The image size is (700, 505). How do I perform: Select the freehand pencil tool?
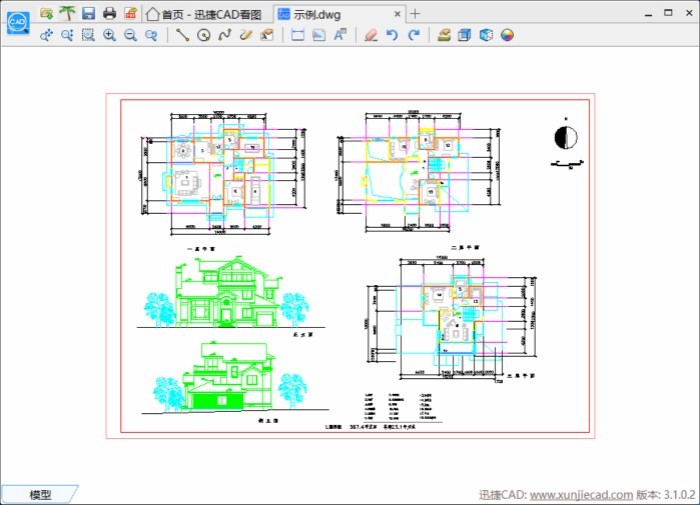coord(246,35)
